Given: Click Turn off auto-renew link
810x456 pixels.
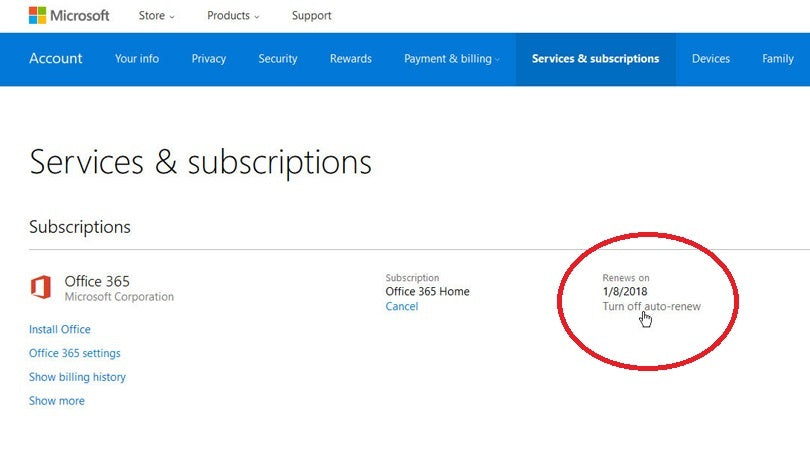Looking at the screenshot, I should [651, 307].
